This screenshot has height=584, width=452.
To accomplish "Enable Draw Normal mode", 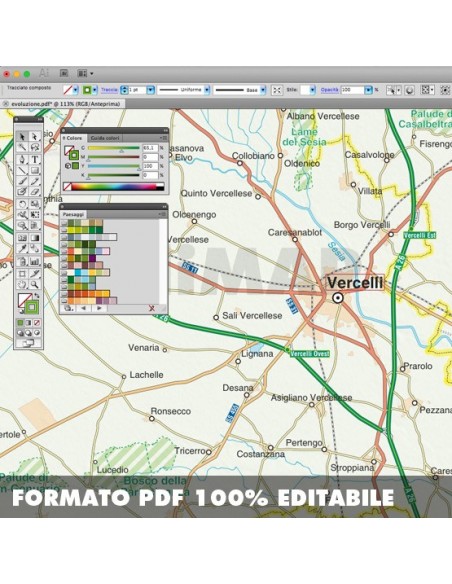I will point(20,333).
